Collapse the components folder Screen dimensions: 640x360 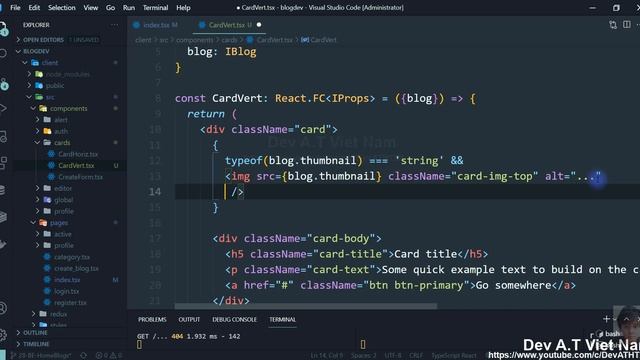[33, 108]
